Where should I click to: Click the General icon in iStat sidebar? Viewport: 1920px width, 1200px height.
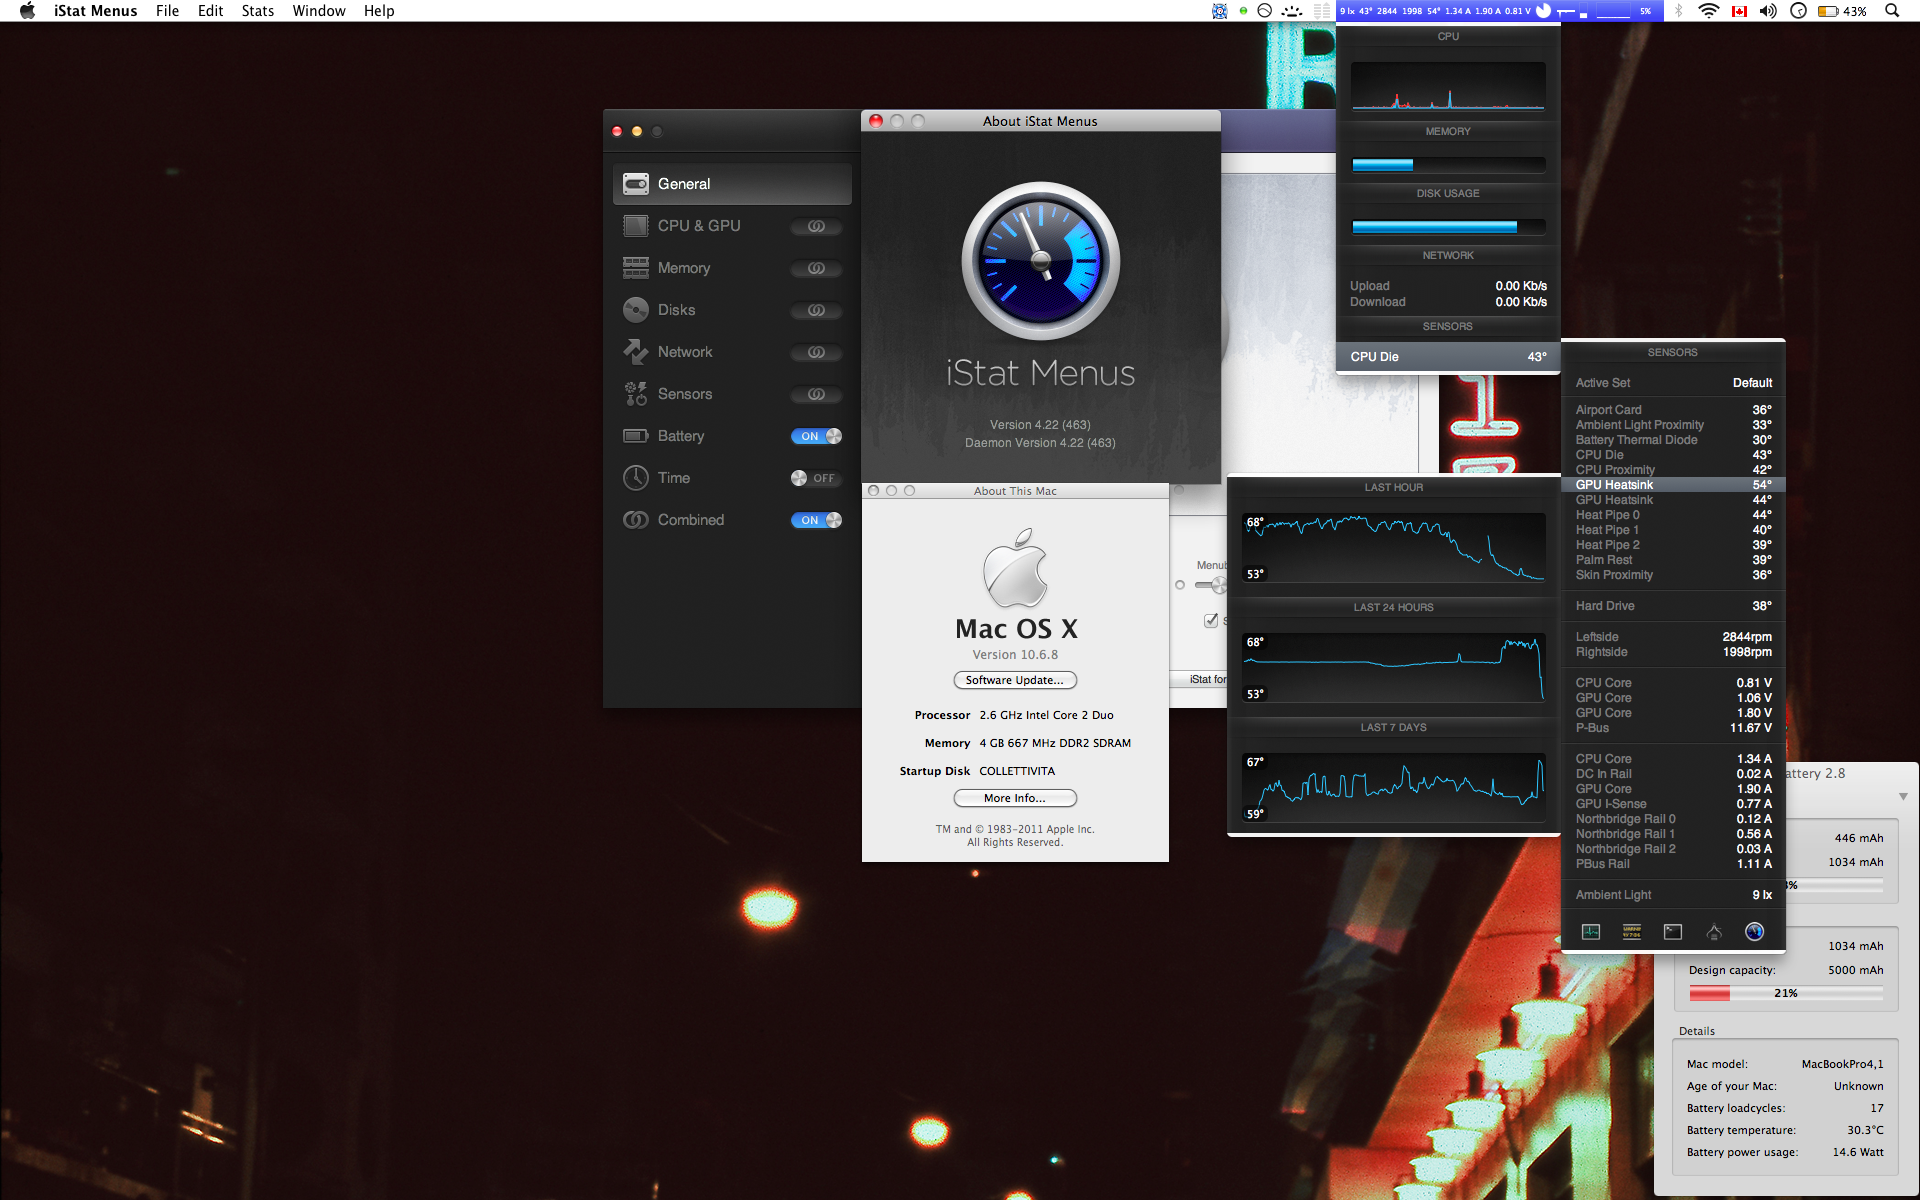636,184
